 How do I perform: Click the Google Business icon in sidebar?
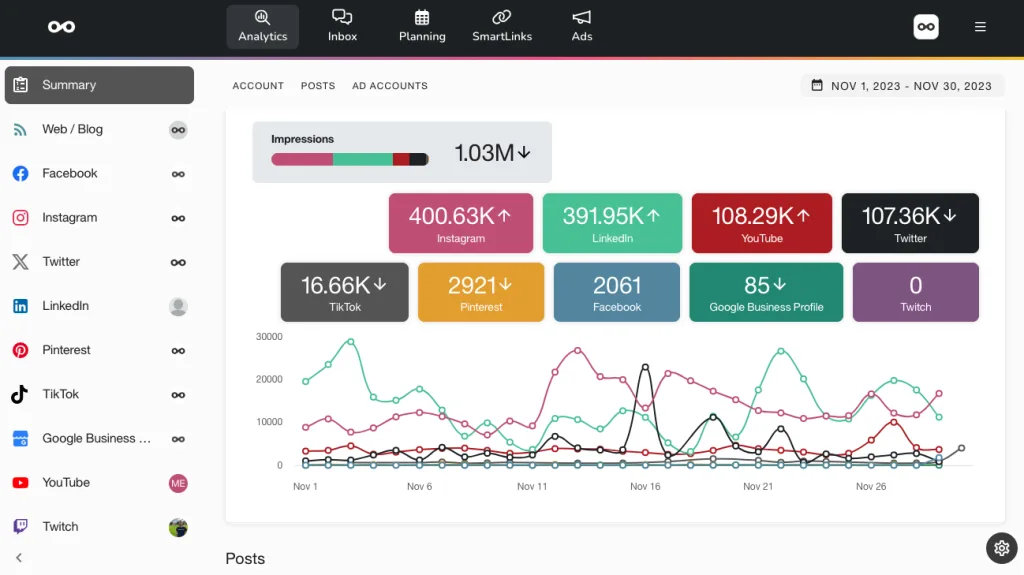(x=20, y=438)
